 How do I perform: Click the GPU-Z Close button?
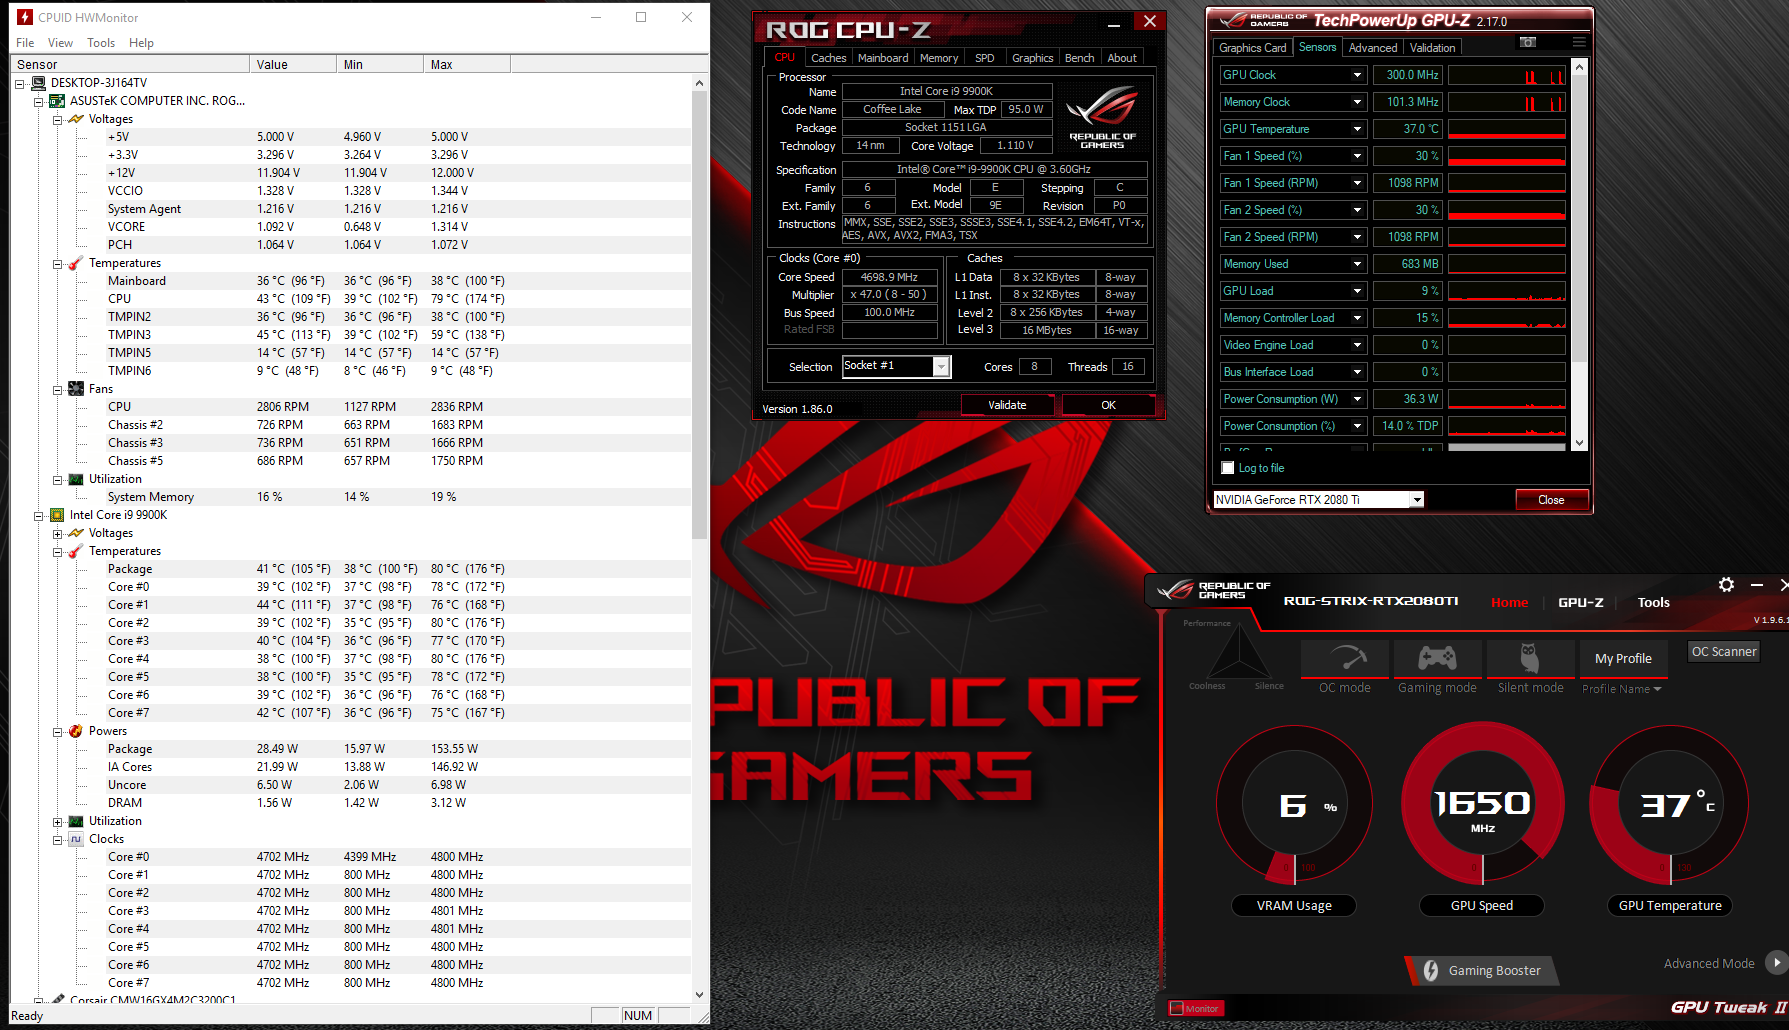(1551, 500)
